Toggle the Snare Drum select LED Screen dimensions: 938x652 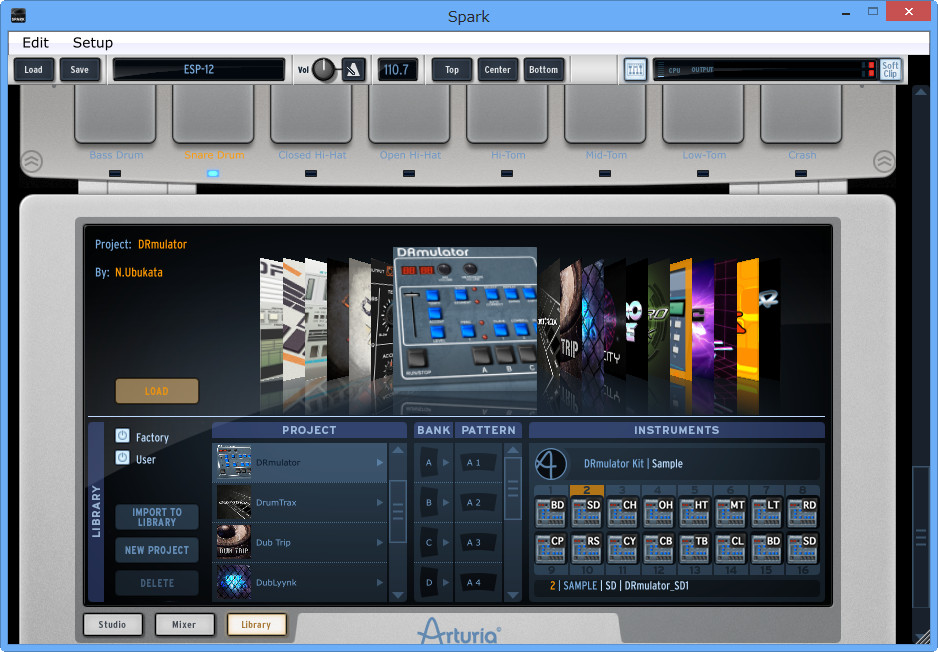click(x=213, y=173)
